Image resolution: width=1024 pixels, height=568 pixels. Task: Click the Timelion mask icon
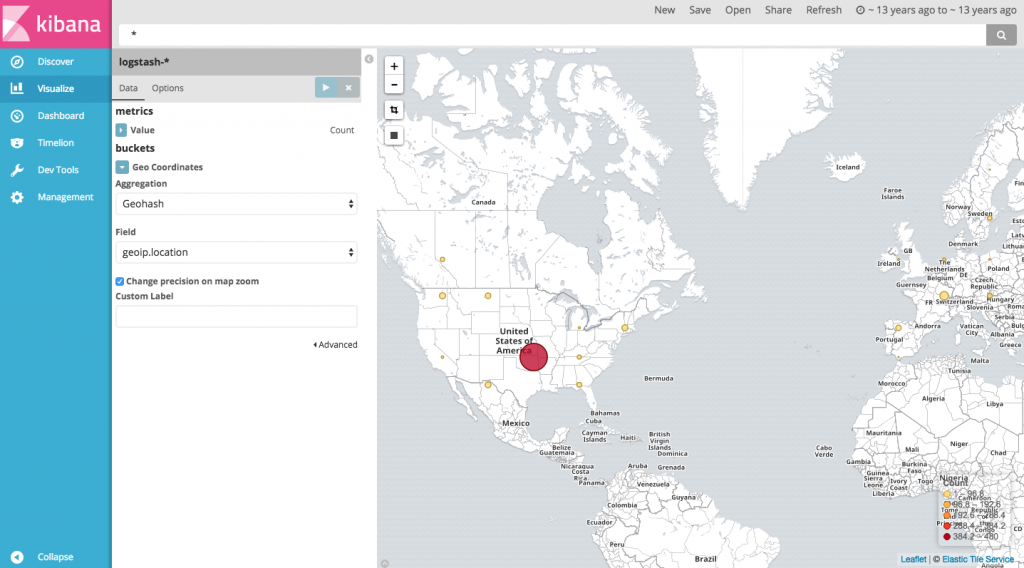tap(17, 142)
